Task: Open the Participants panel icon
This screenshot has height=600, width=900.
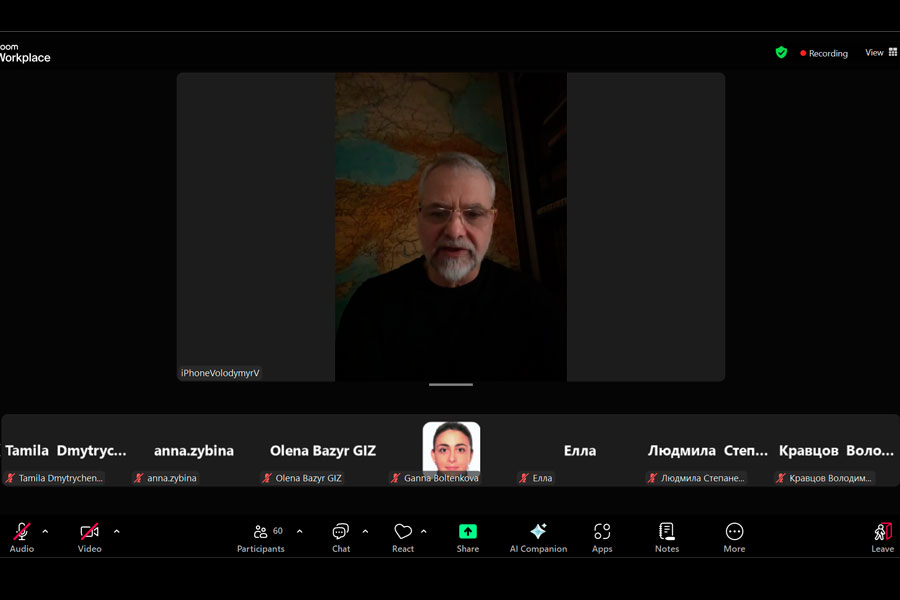Action: 261,532
